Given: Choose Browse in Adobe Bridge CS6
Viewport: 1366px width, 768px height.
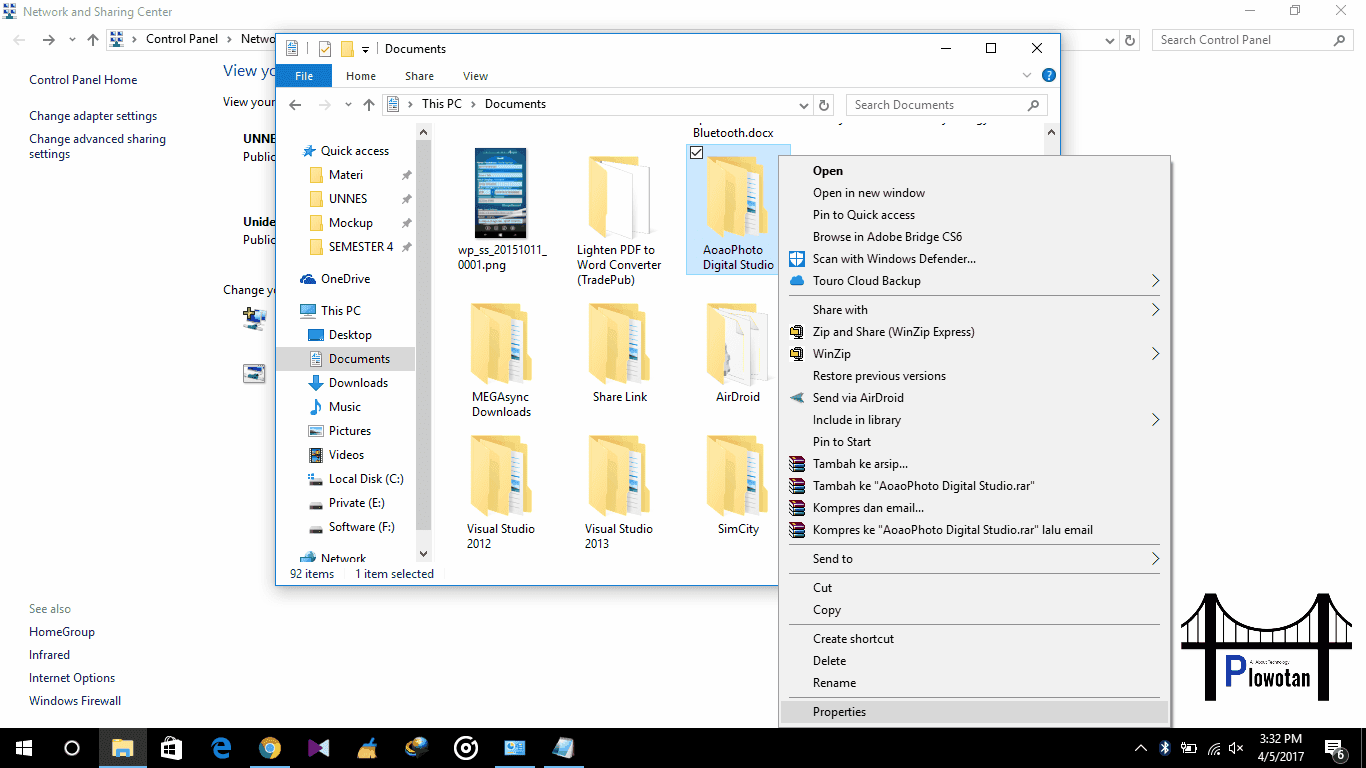Looking at the screenshot, I should [x=974, y=237].
